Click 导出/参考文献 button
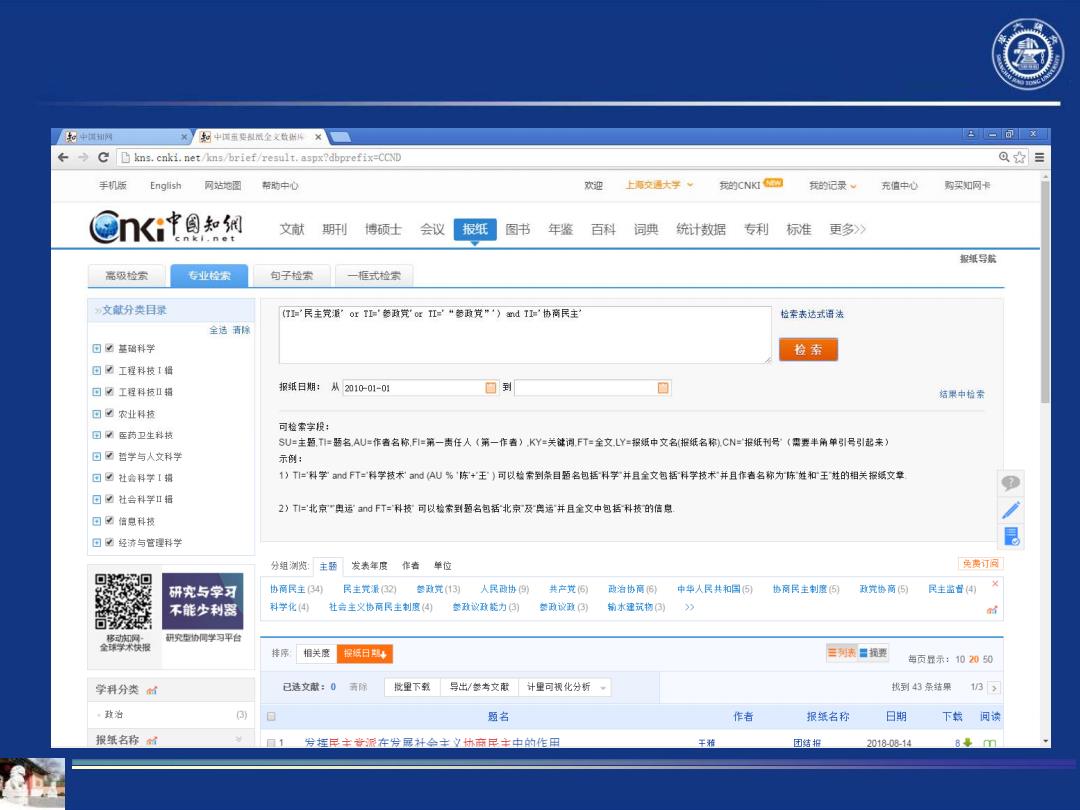This screenshot has width=1080, height=810. (x=479, y=687)
